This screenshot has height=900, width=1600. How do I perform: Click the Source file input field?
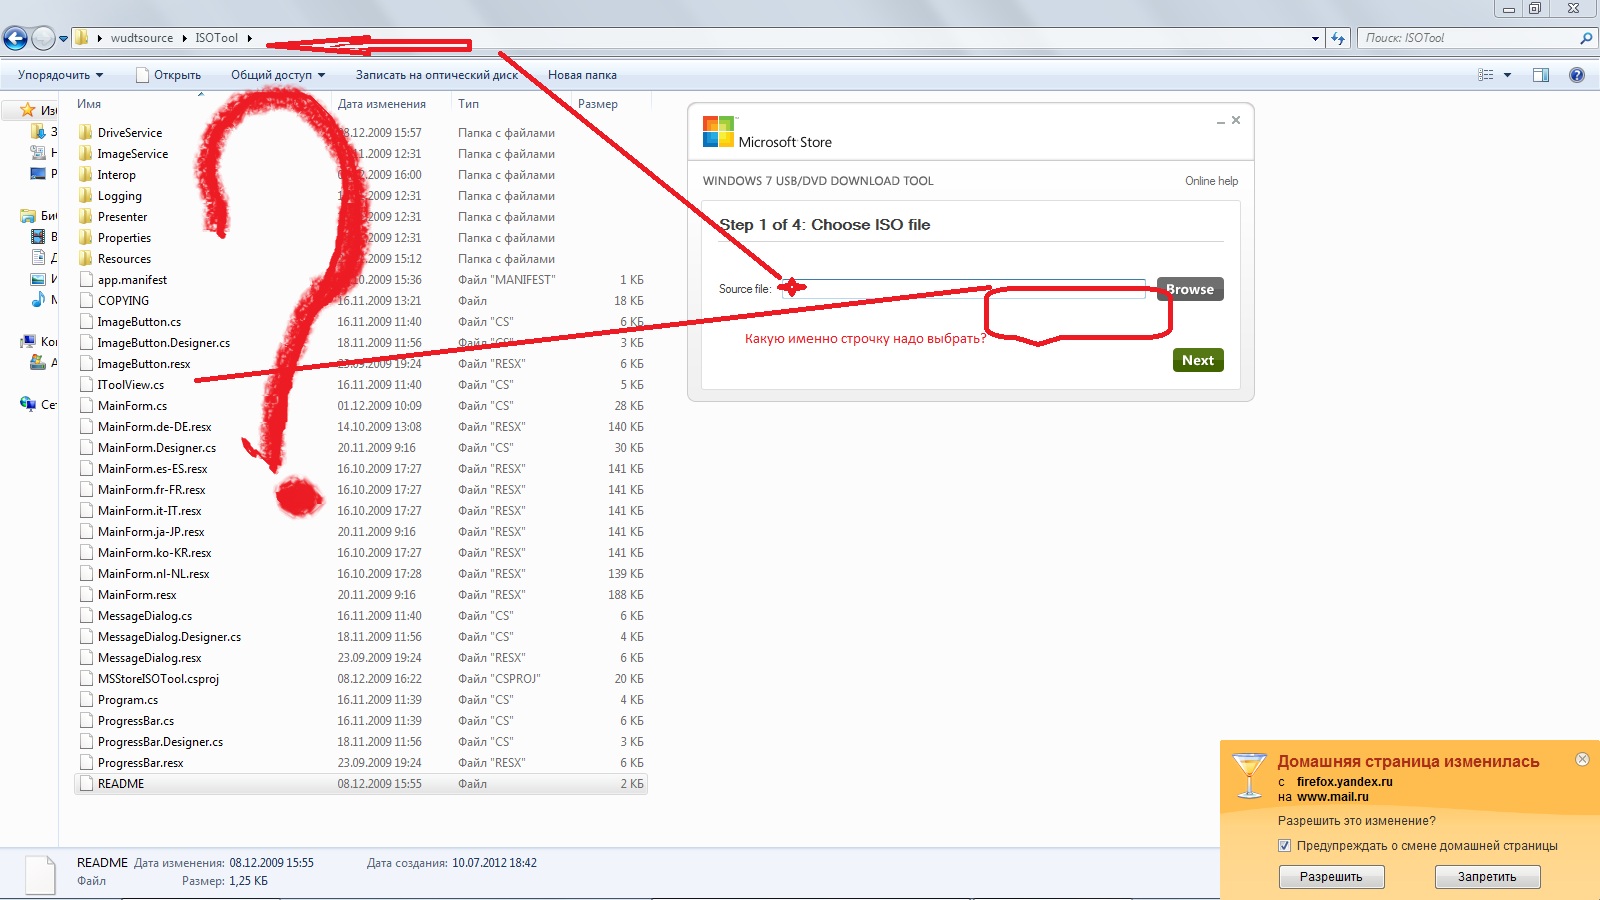coord(963,289)
